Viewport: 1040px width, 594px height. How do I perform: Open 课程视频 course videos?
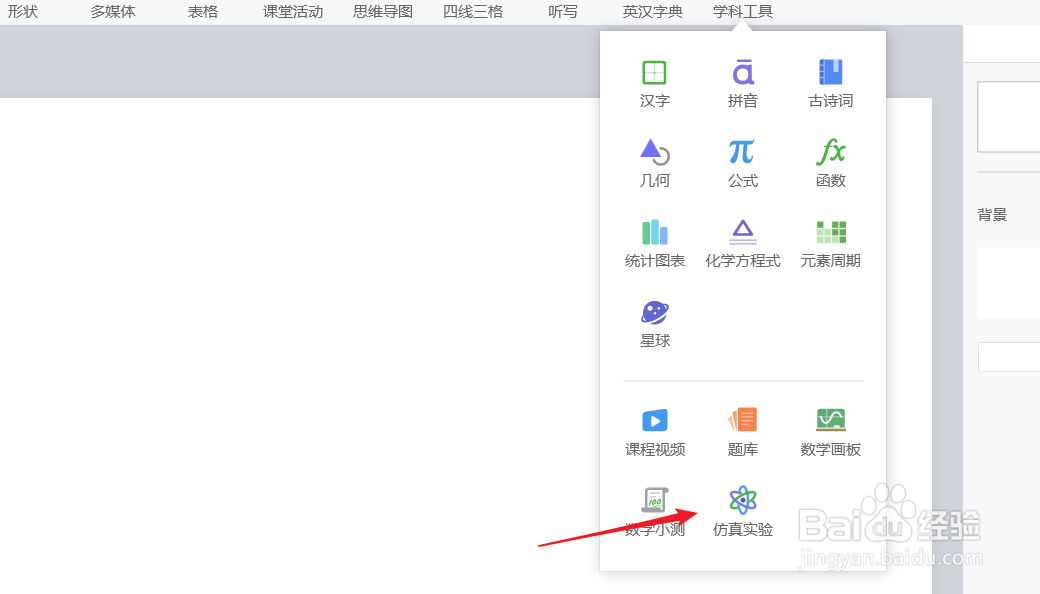pyautogui.click(x=655, y=432)
